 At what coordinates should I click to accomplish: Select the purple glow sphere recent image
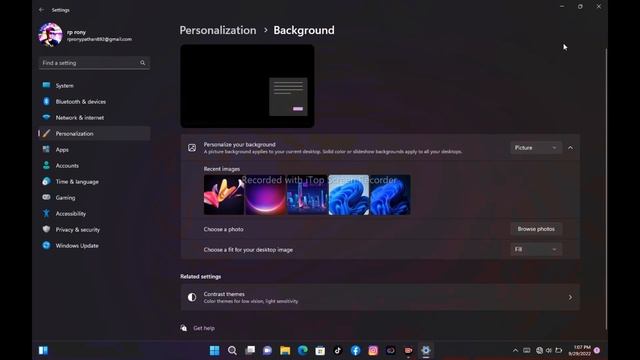tap(265, 195)
